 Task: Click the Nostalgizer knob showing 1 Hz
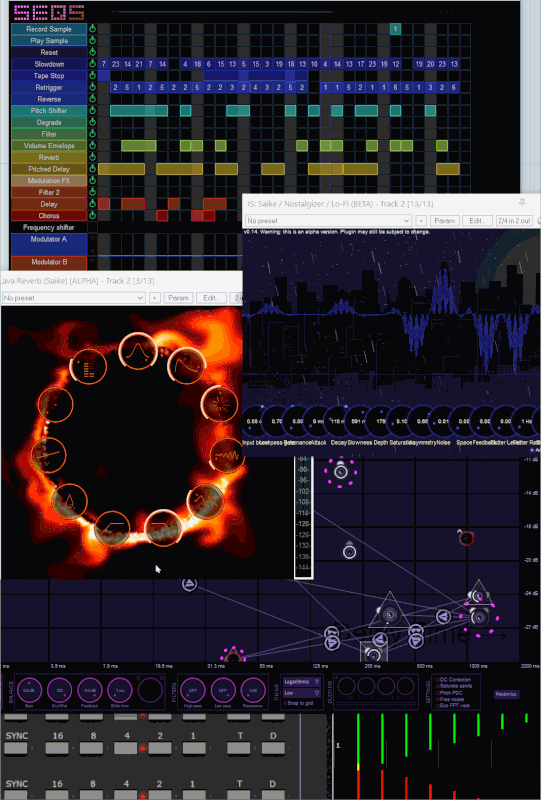(526, 421)
